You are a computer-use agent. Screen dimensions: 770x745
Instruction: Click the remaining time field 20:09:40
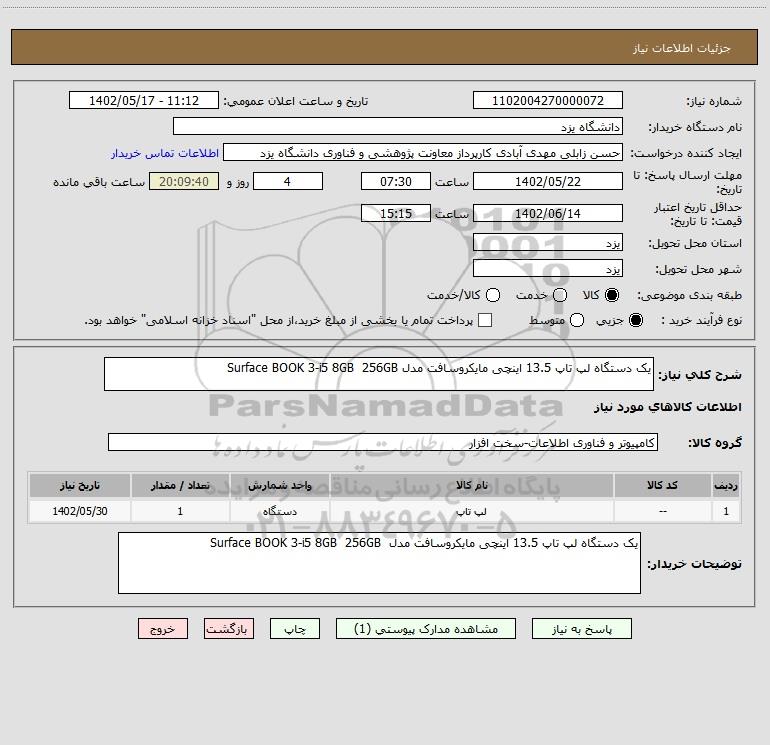click(x=184, y=181)
